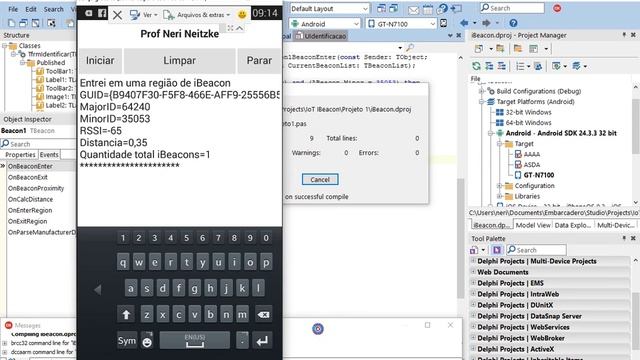Open the File menu
640x360 pixels.
(x=13, y=9)
